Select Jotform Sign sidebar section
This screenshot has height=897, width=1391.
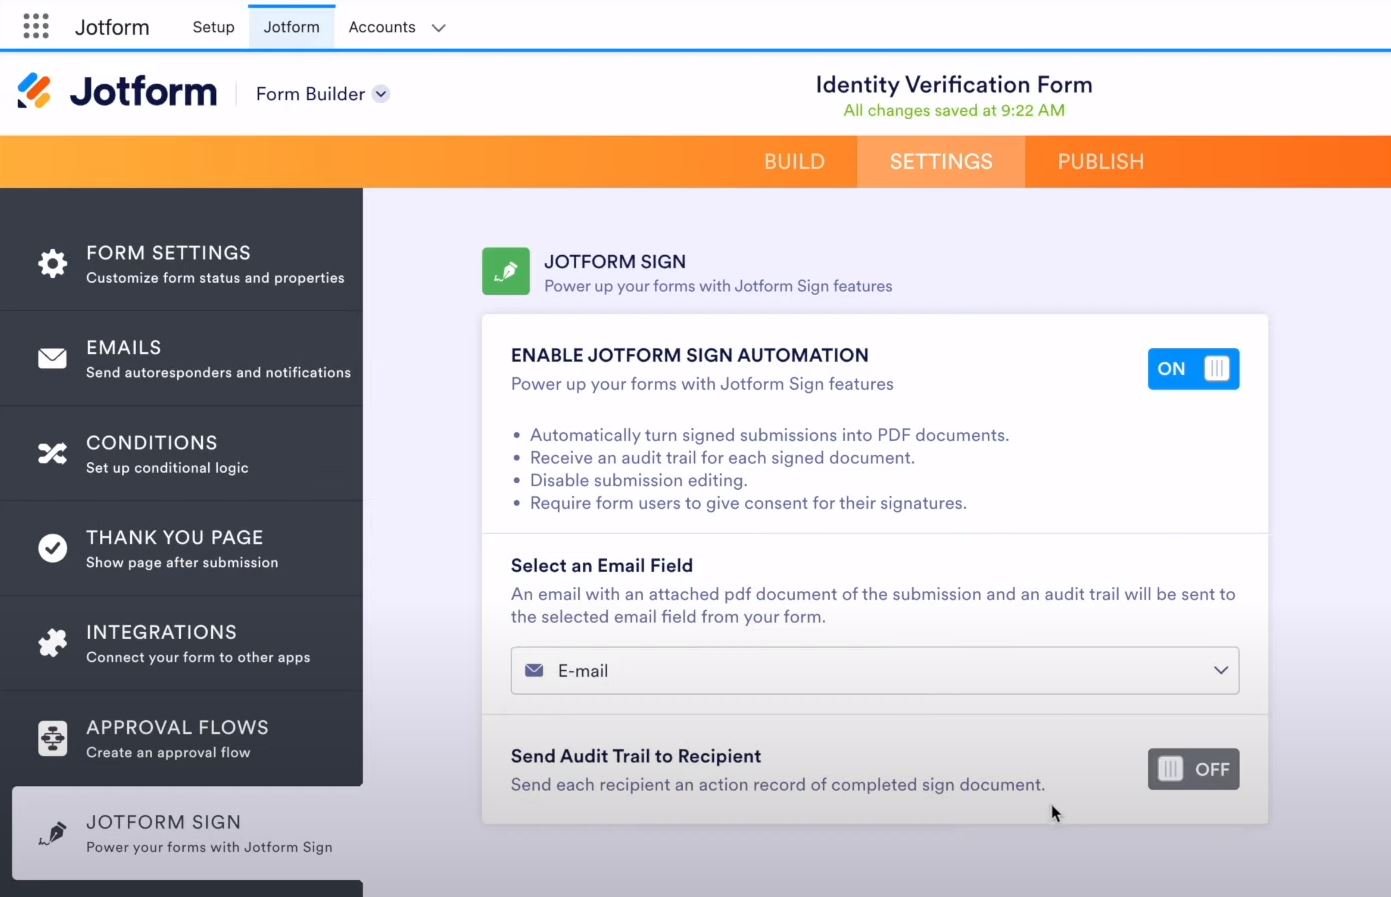[x=187, y=833]
